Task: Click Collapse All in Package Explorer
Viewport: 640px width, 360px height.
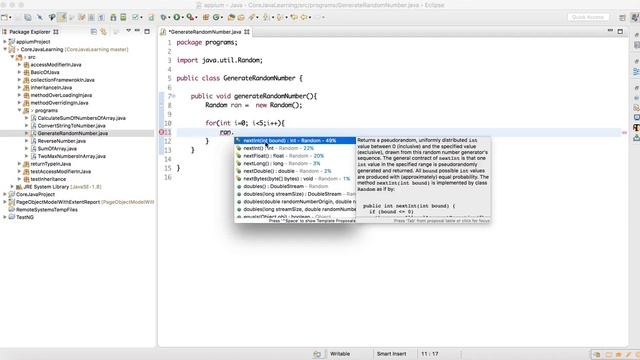Action: [93, 31]
